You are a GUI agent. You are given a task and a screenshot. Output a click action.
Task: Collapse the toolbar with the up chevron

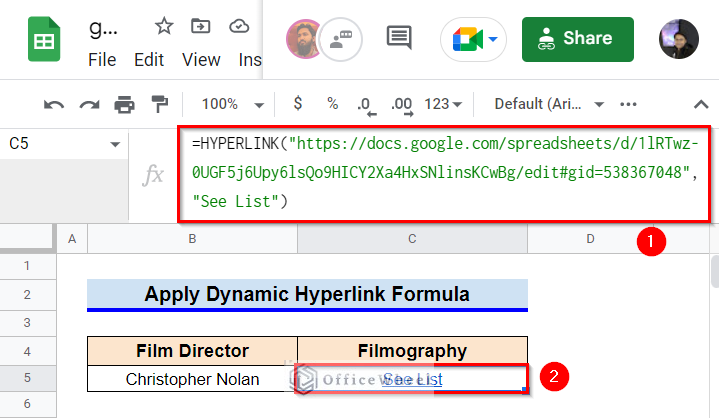(x=701, y=104)
